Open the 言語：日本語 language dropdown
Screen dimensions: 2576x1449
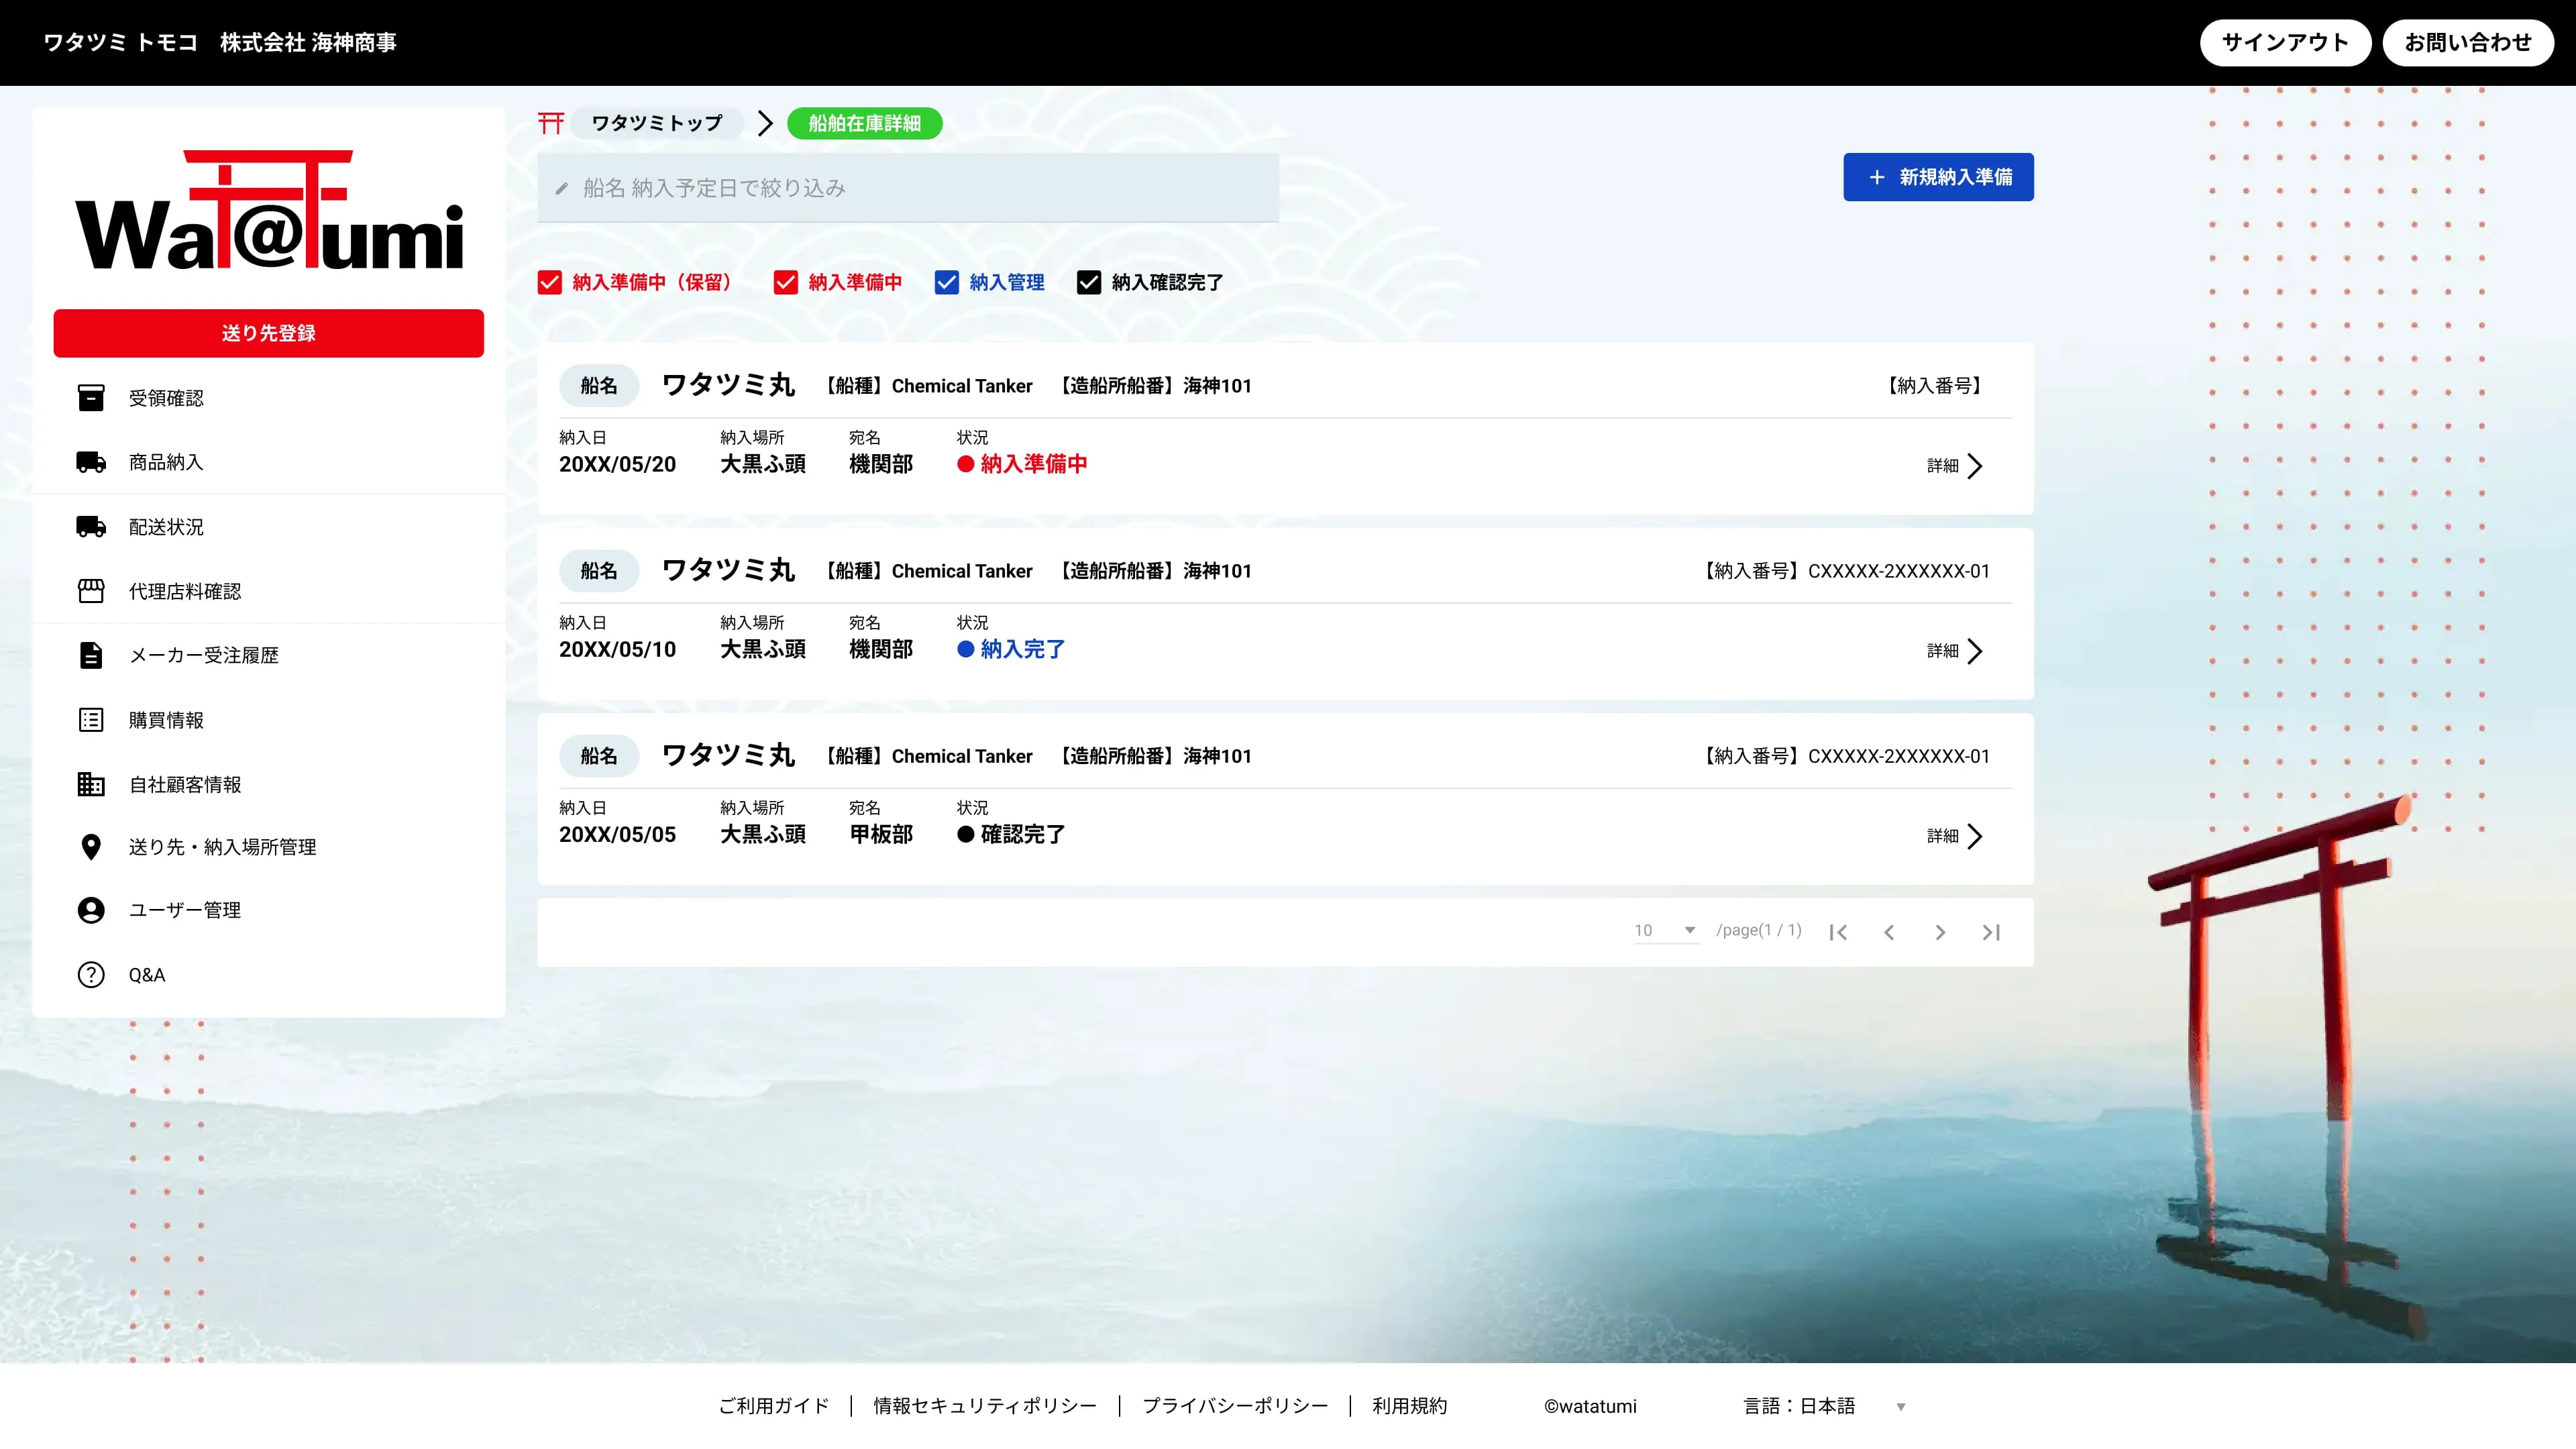point(1825,1406)
